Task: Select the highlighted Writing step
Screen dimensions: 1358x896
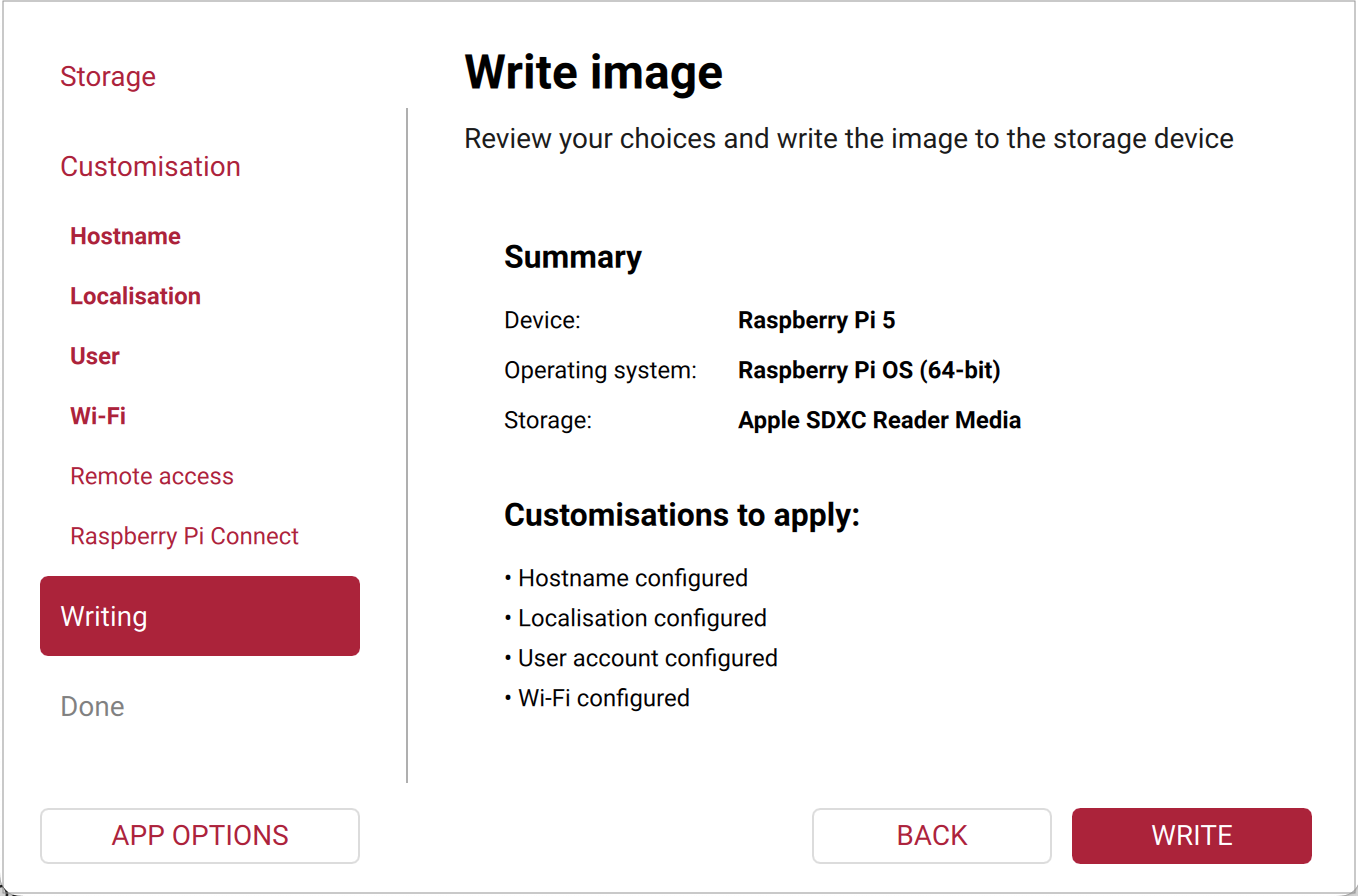Action: click(199, 616)
